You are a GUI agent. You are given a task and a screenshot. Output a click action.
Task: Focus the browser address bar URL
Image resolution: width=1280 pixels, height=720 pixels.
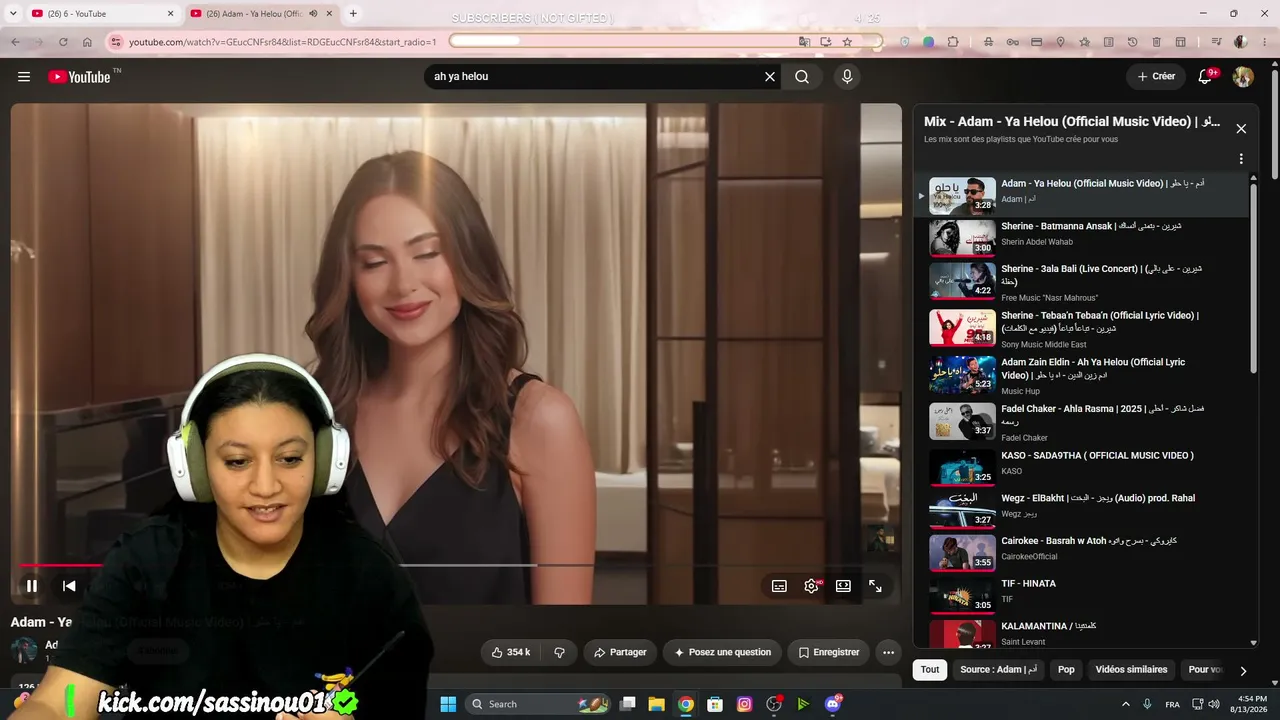[x=283, y=42]
